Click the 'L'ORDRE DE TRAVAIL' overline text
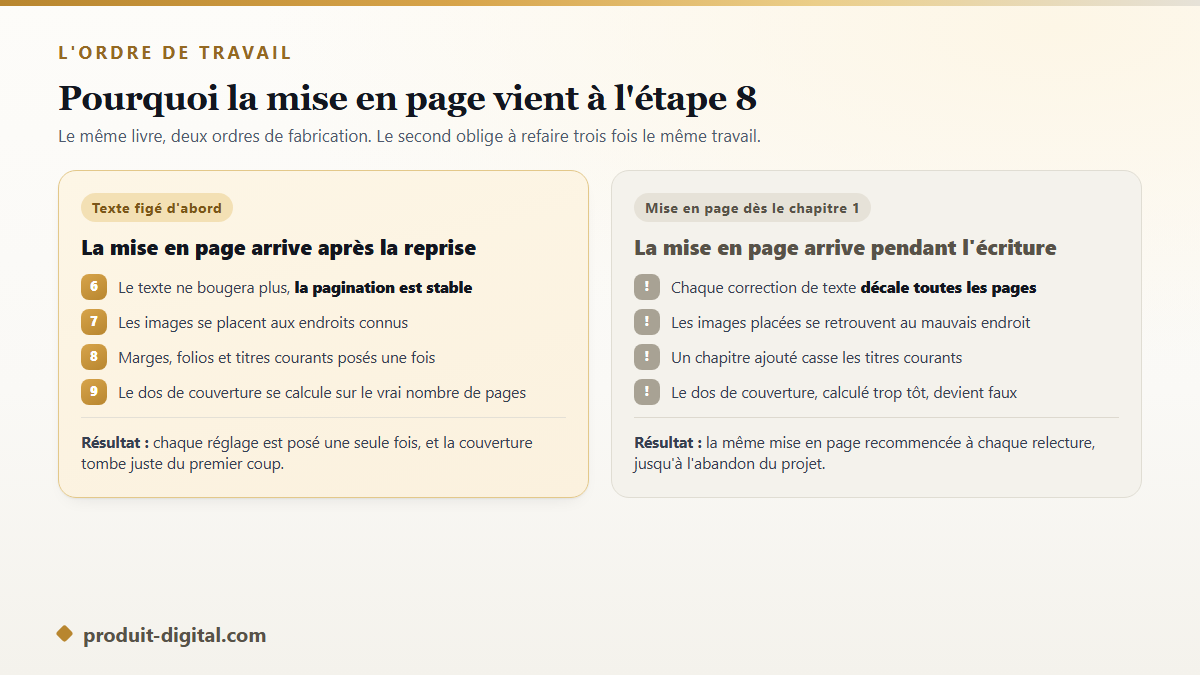The width and height of the screenshot is (1200, 675). coord(175,53)
